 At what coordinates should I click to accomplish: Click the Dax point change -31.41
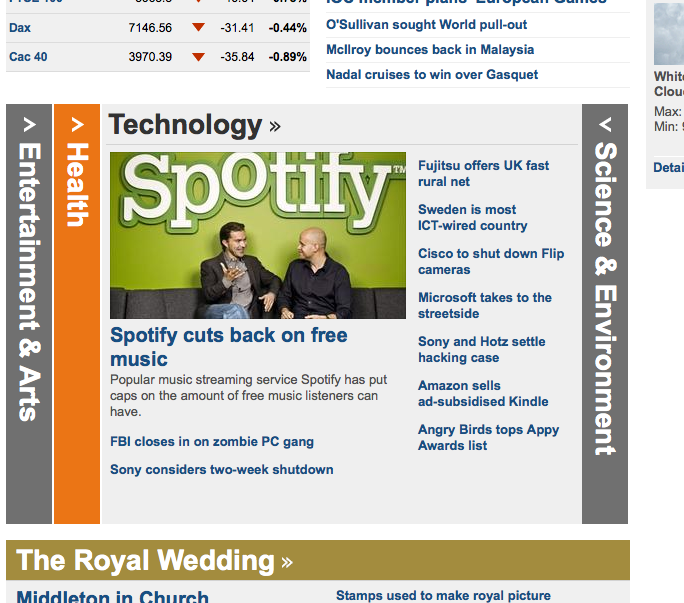pyautogui.click(x=237, y=28)
